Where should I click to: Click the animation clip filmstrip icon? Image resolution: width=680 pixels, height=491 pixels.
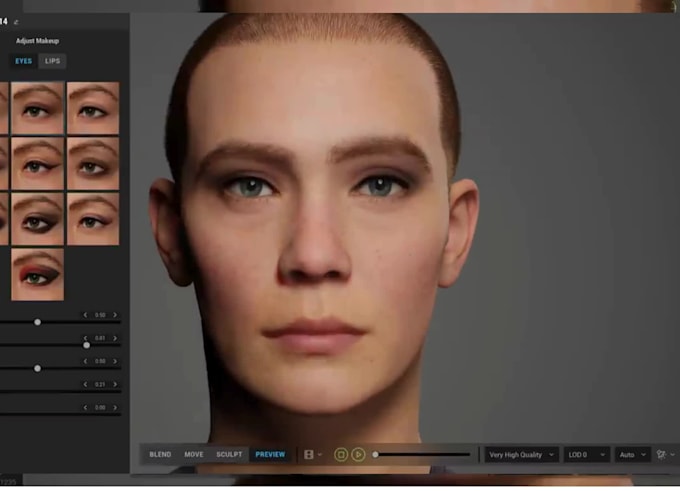(309, 455)
